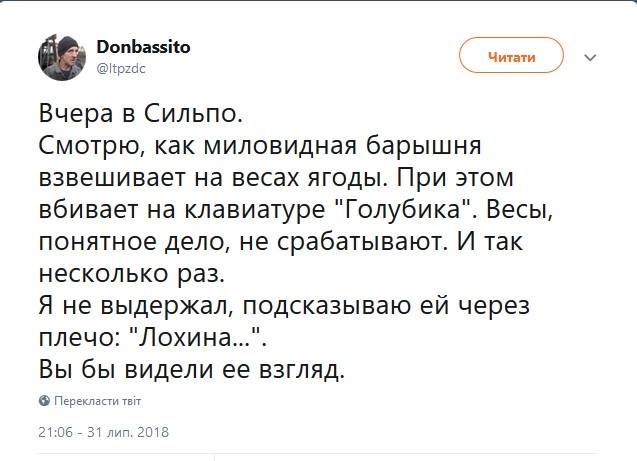Click the word 'миловидная' in the tweet
The width and height of the screenshot is (637, 461).
[x=280, y=145]
